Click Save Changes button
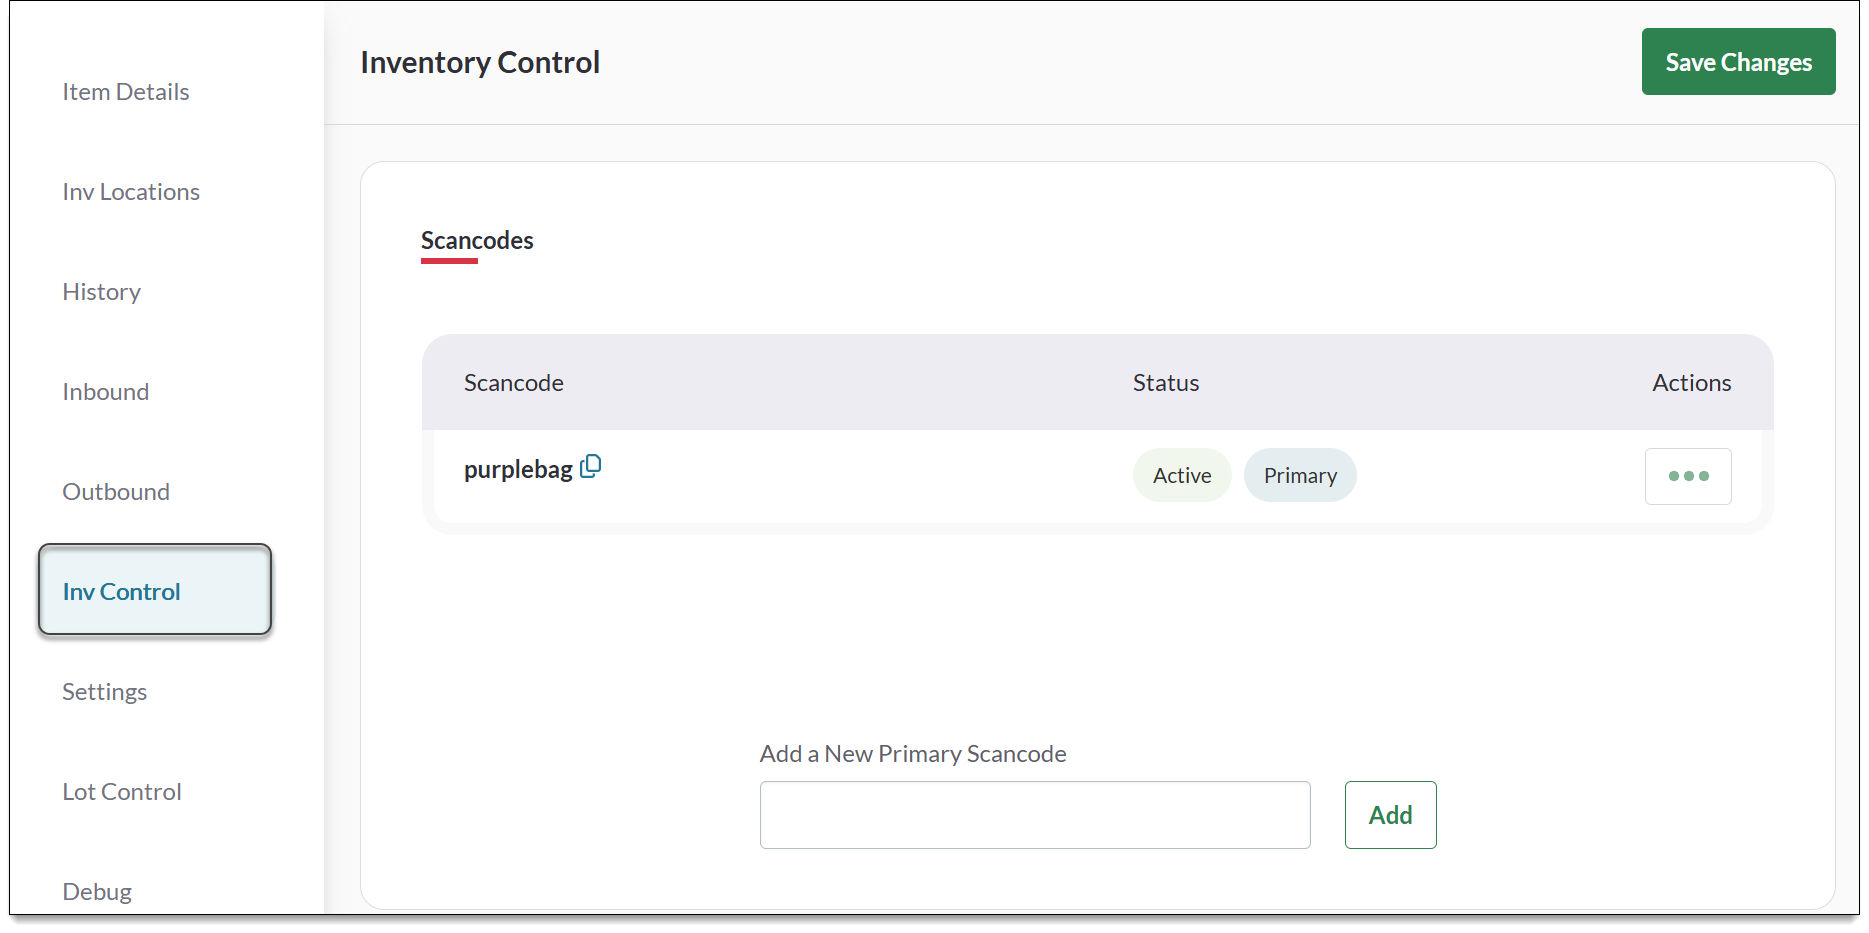The width and height of the screenshot is (1869, 933). (1737, 62)
